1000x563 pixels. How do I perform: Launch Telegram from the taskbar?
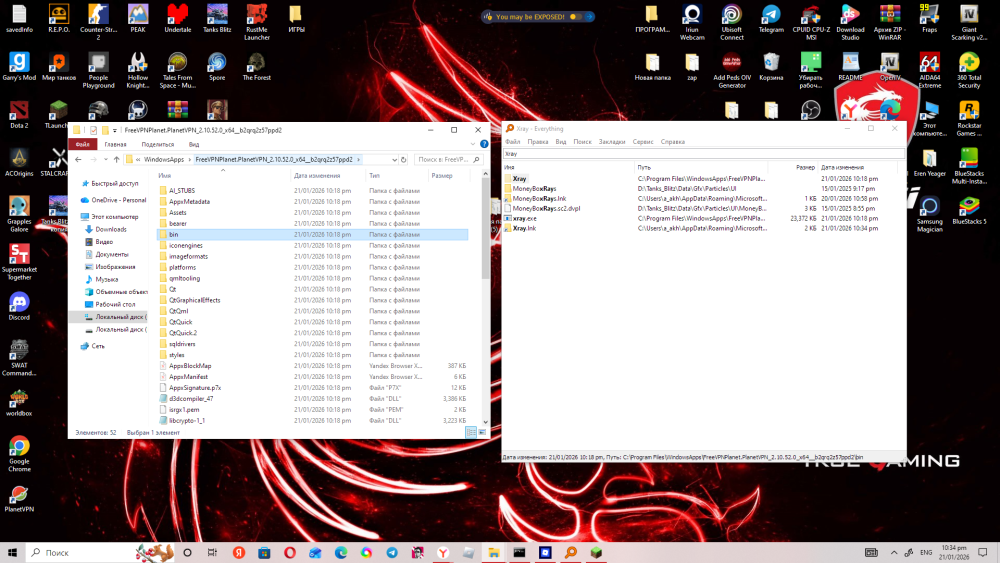tap(392, 553)
